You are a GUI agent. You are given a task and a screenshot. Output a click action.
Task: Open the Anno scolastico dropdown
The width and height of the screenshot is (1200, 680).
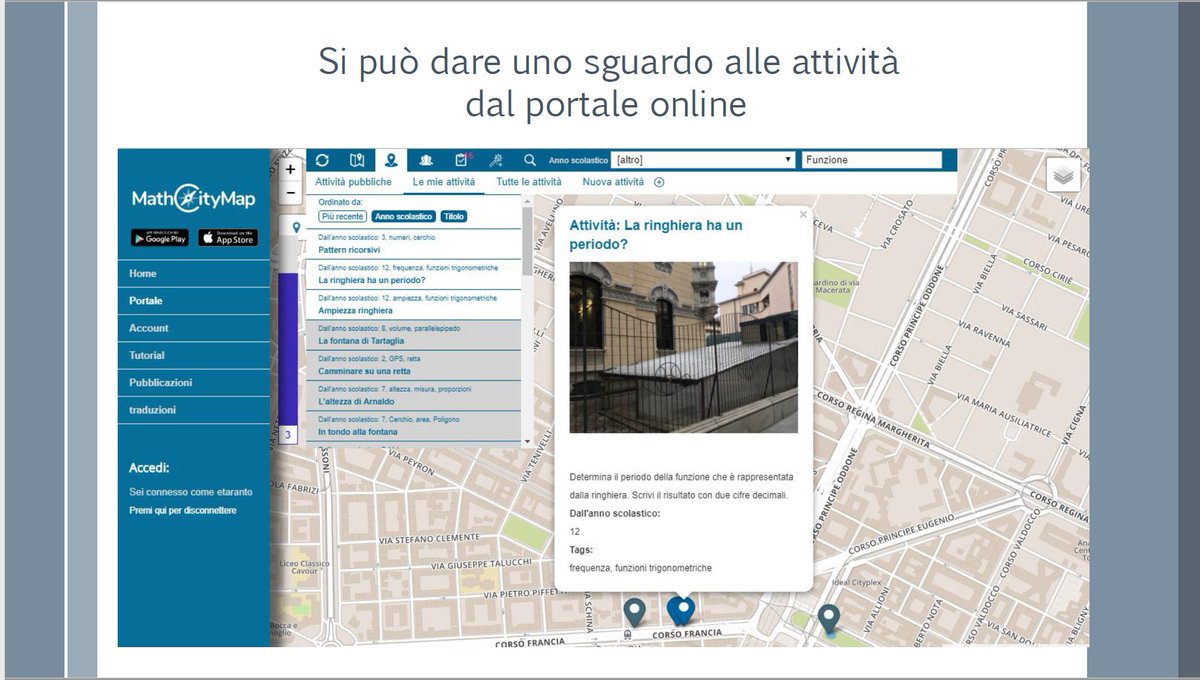coord(703,160)
